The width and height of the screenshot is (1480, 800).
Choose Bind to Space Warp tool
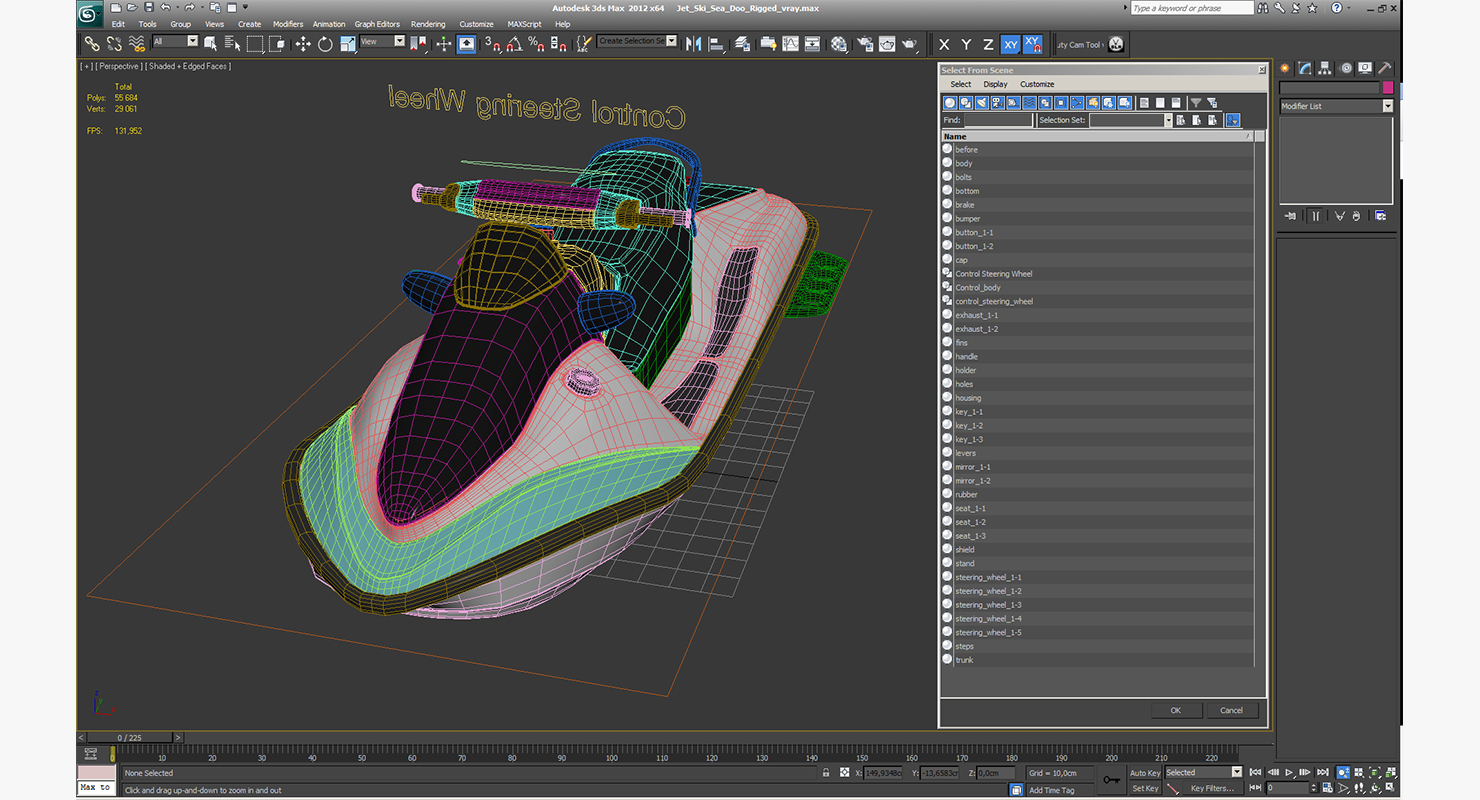click(137, 44)
